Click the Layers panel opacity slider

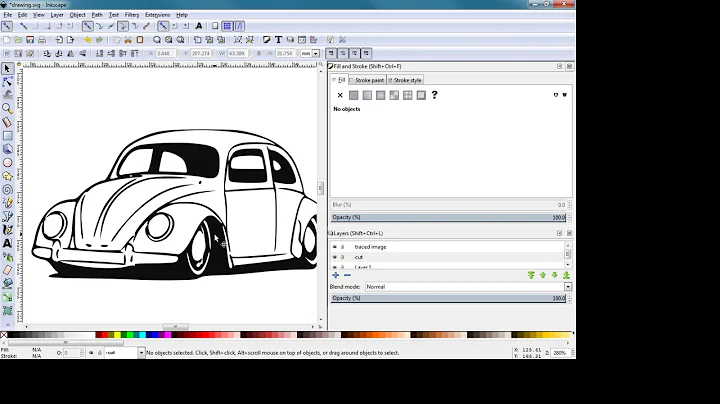pos(449,298)
